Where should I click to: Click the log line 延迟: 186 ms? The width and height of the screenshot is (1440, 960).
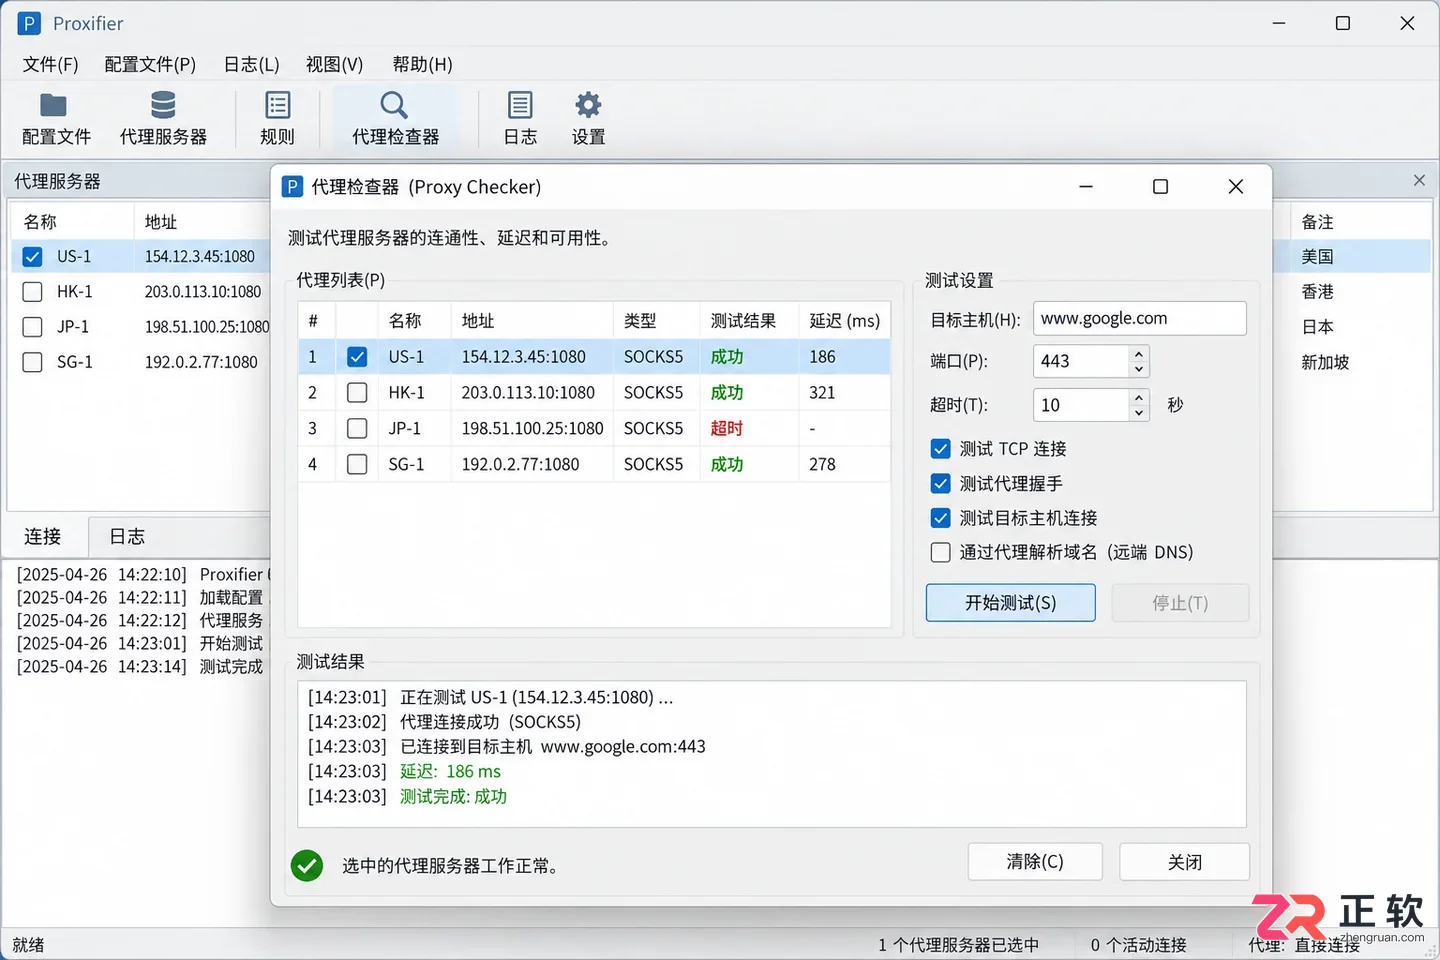(x=450, y=772)
